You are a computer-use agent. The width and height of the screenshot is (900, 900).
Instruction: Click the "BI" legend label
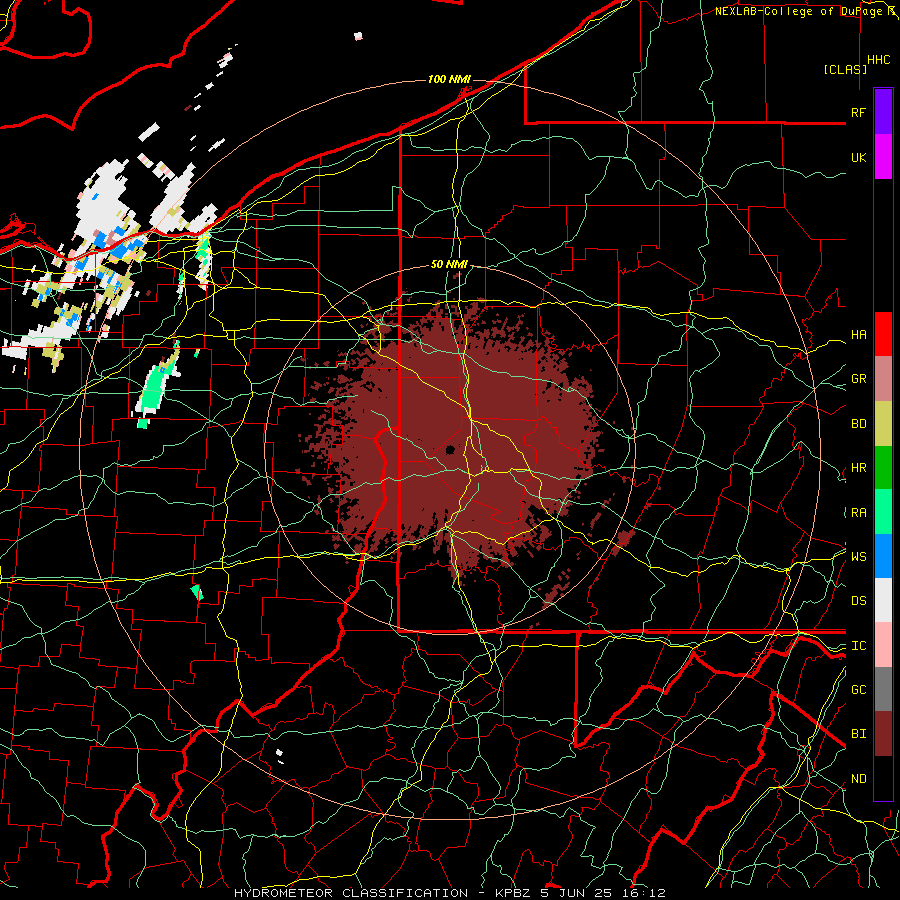[x=858, y=734]
